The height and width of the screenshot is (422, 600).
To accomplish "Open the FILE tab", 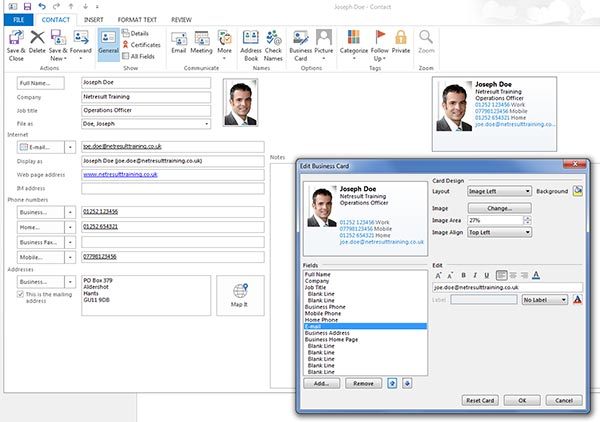I will click(x=18, y=20).
